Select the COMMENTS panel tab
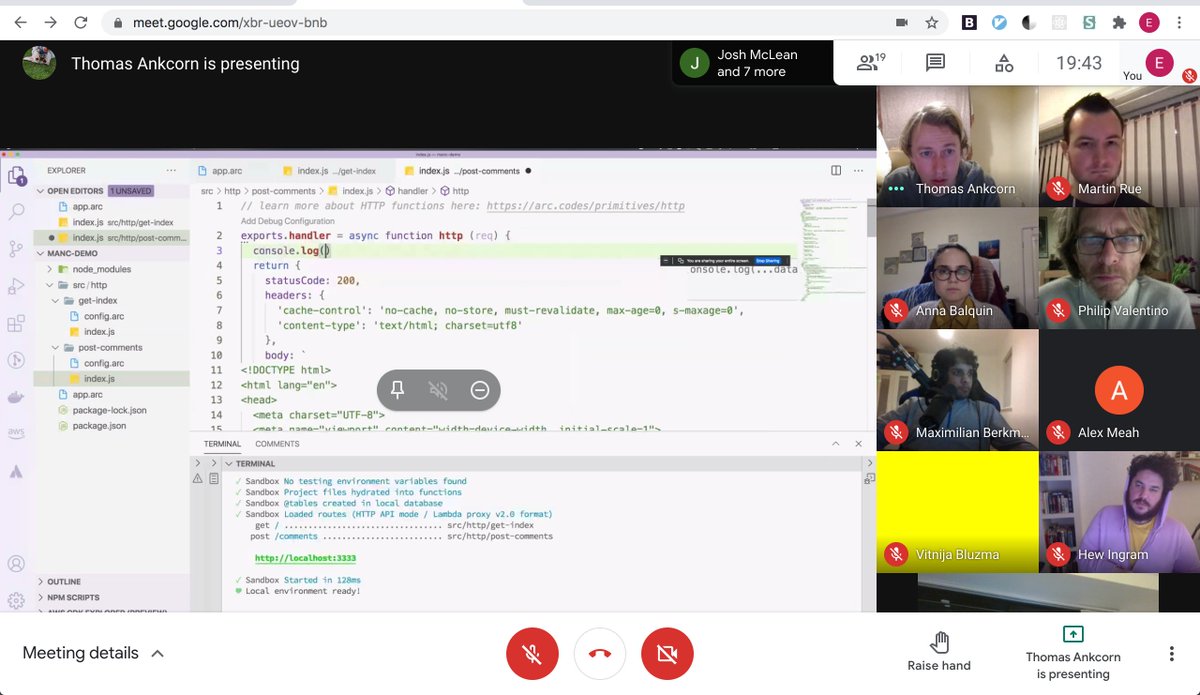The image size is (1200, 695). click(277, 444)
